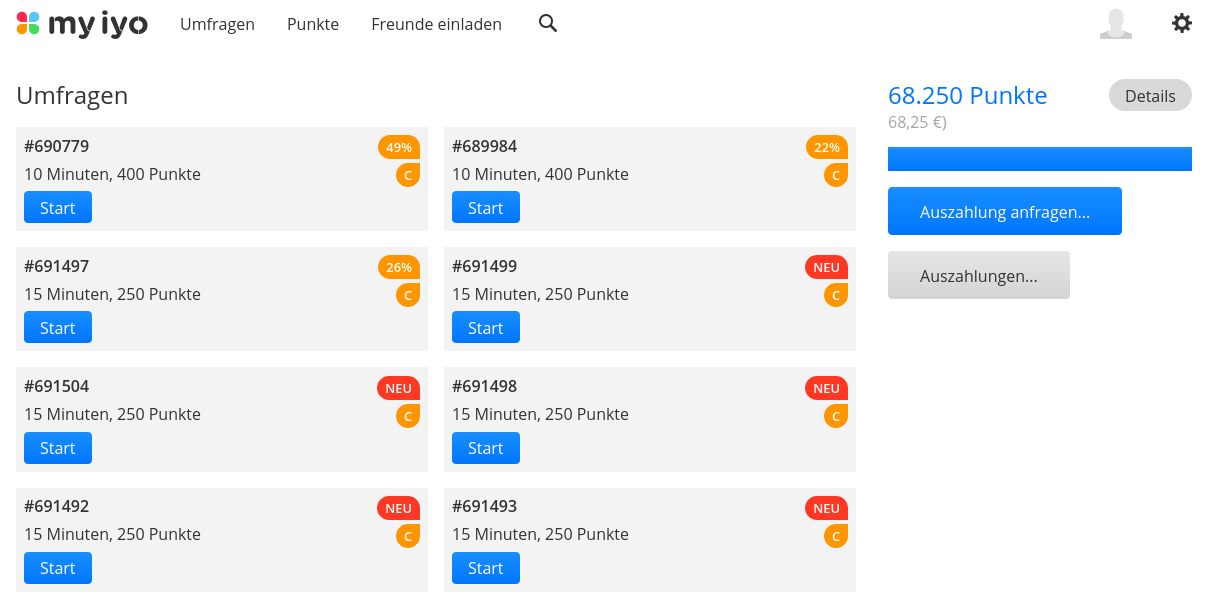Click the Details button next to points
The height and width of the screenshot is (602, 1220).
tap(1150, 95)
